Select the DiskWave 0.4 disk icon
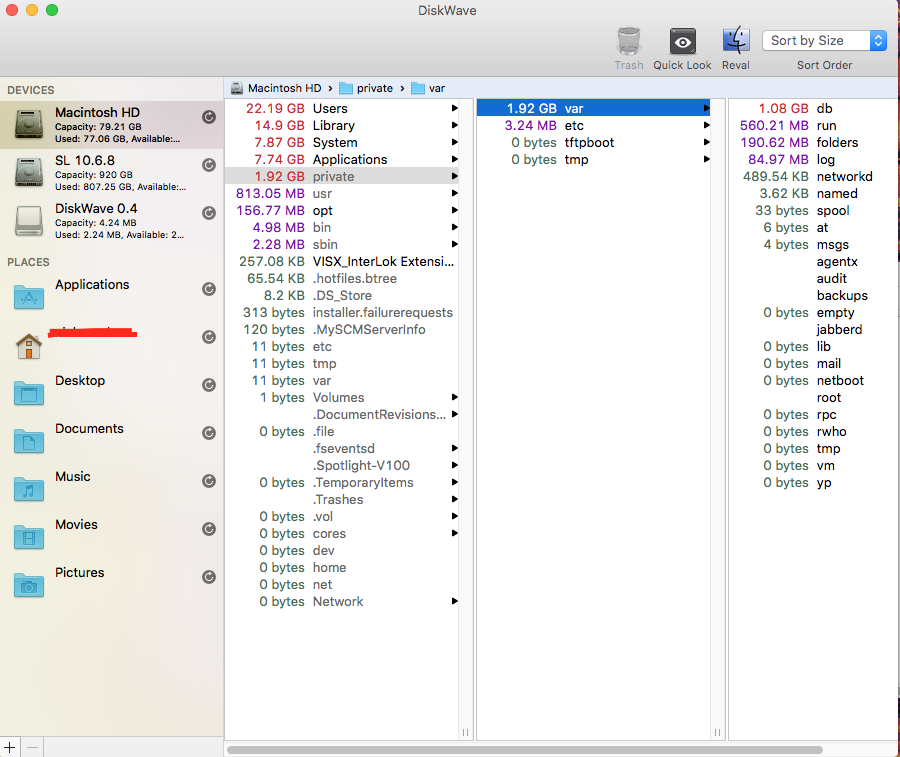The width and height of the screenshot is (900, 757). tap(29, 221)
